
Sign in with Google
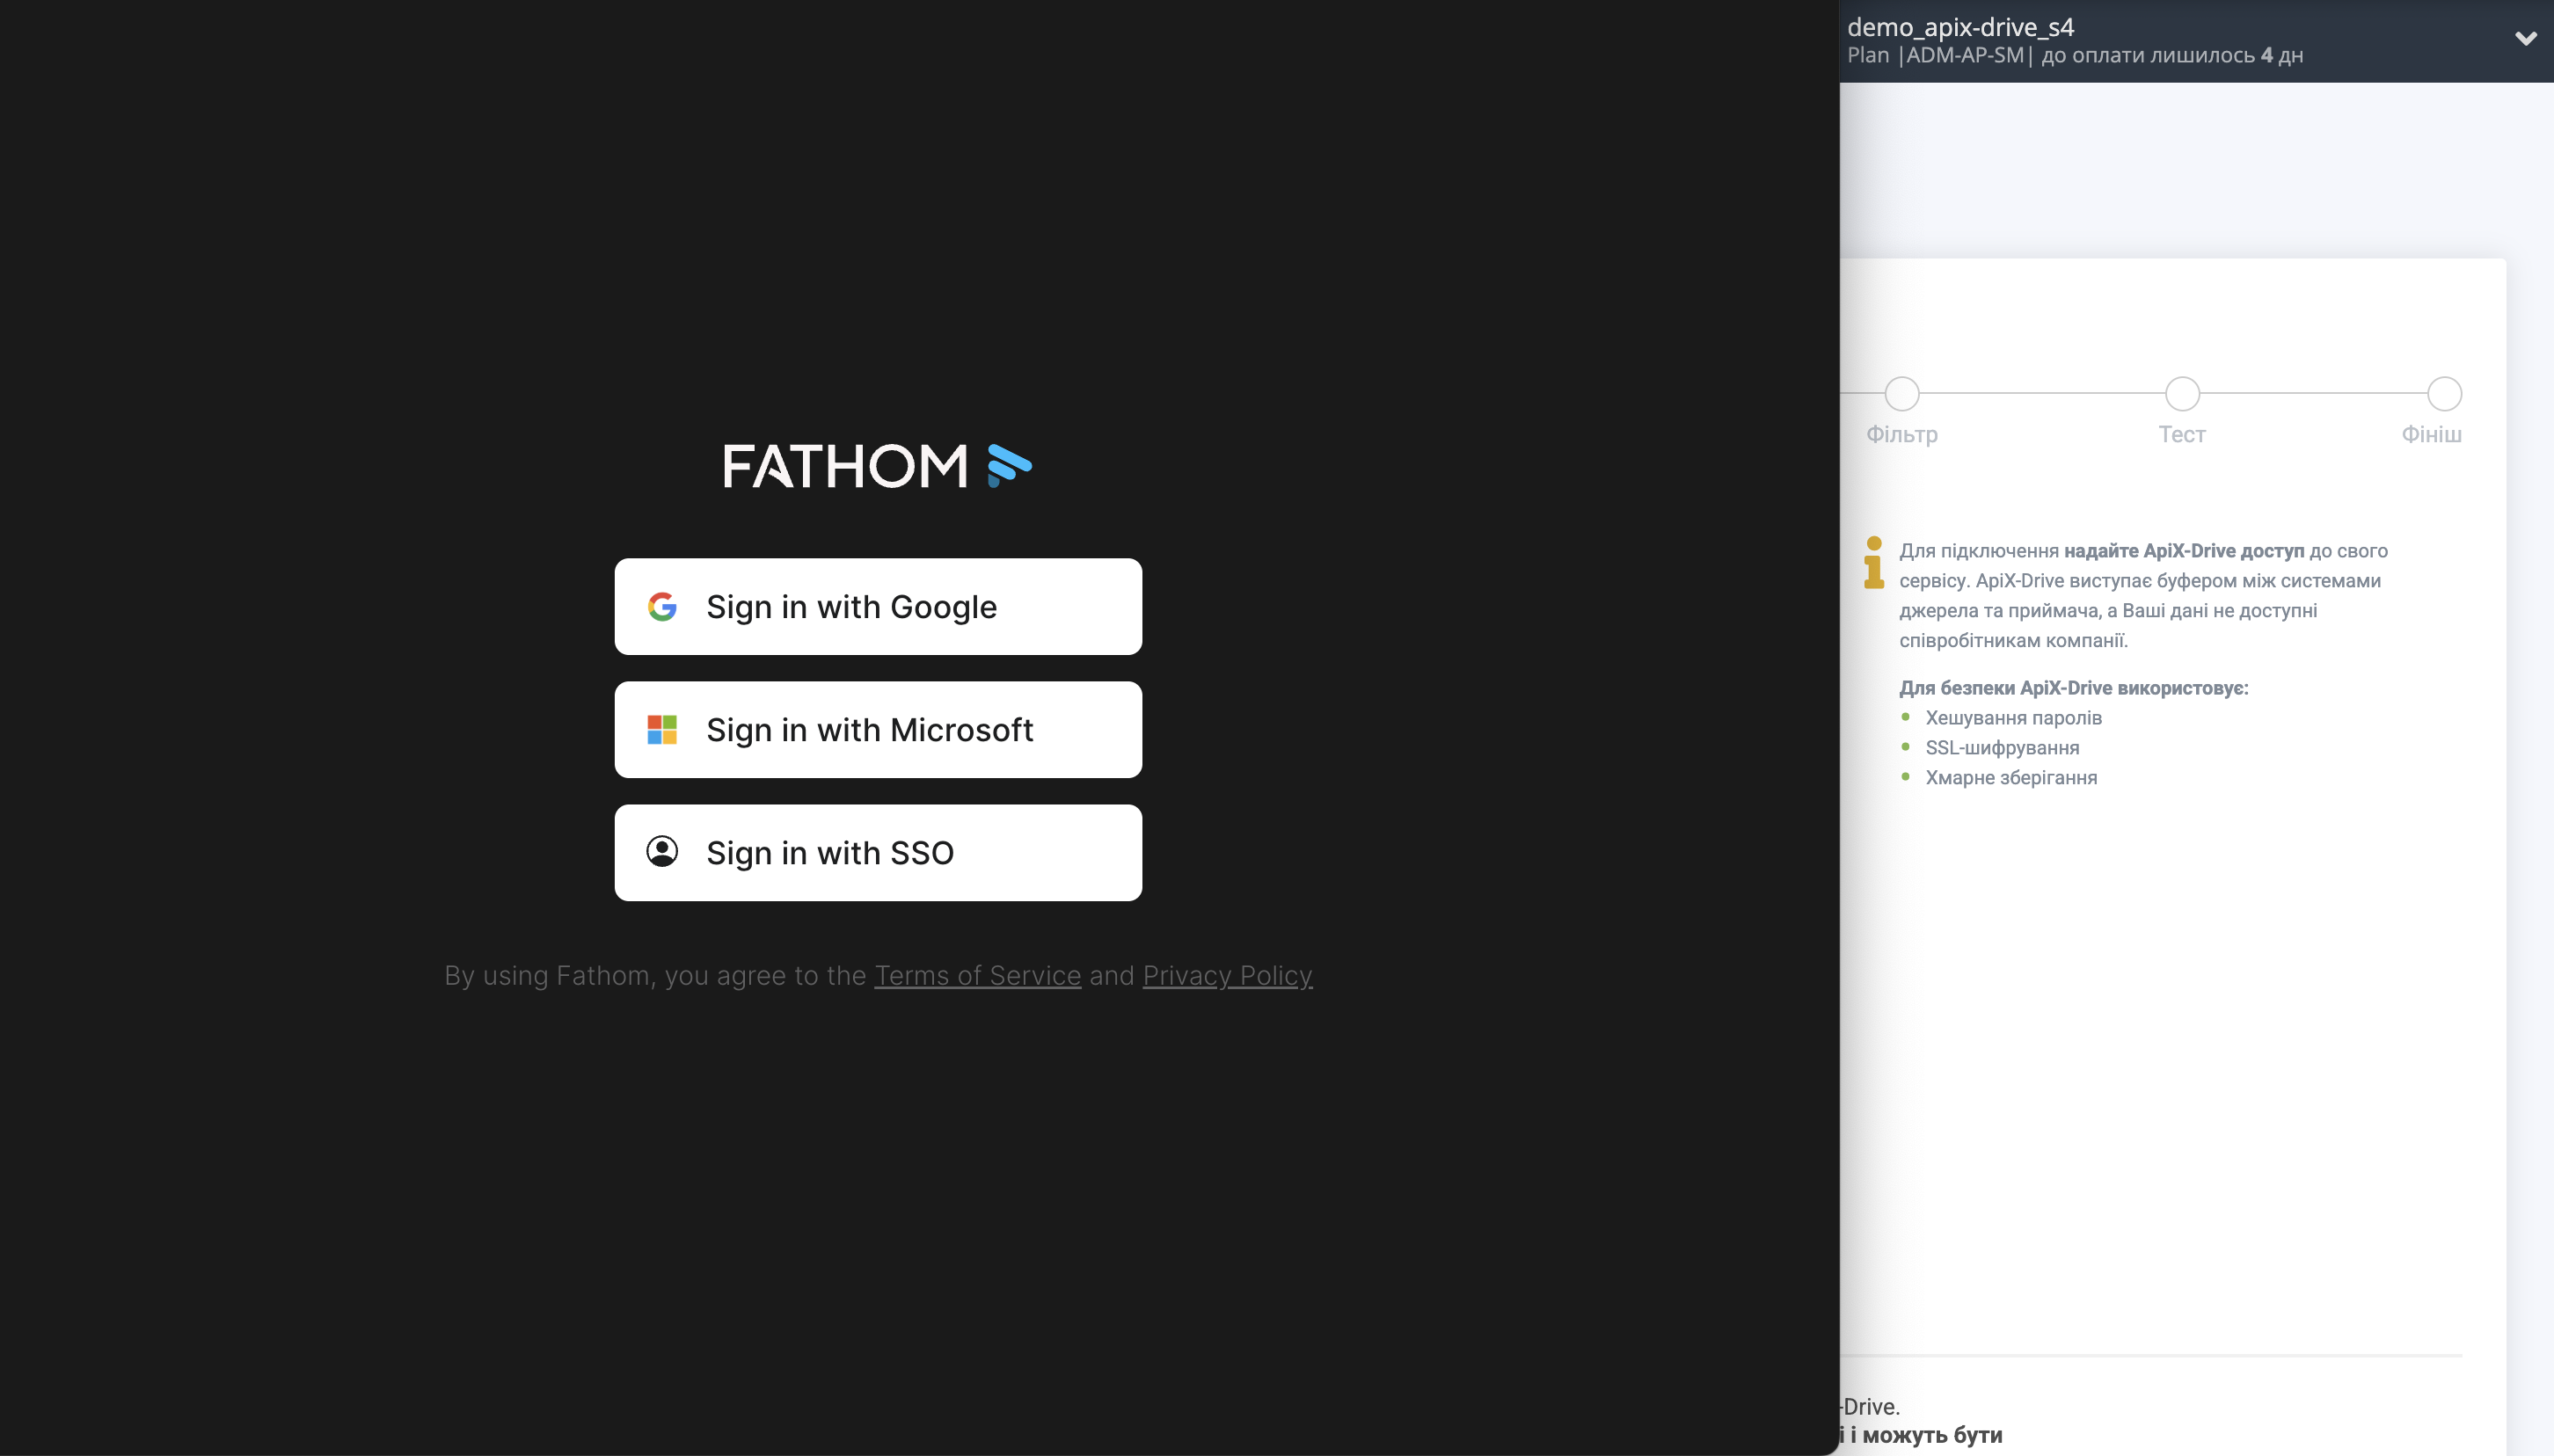[877, 607]
